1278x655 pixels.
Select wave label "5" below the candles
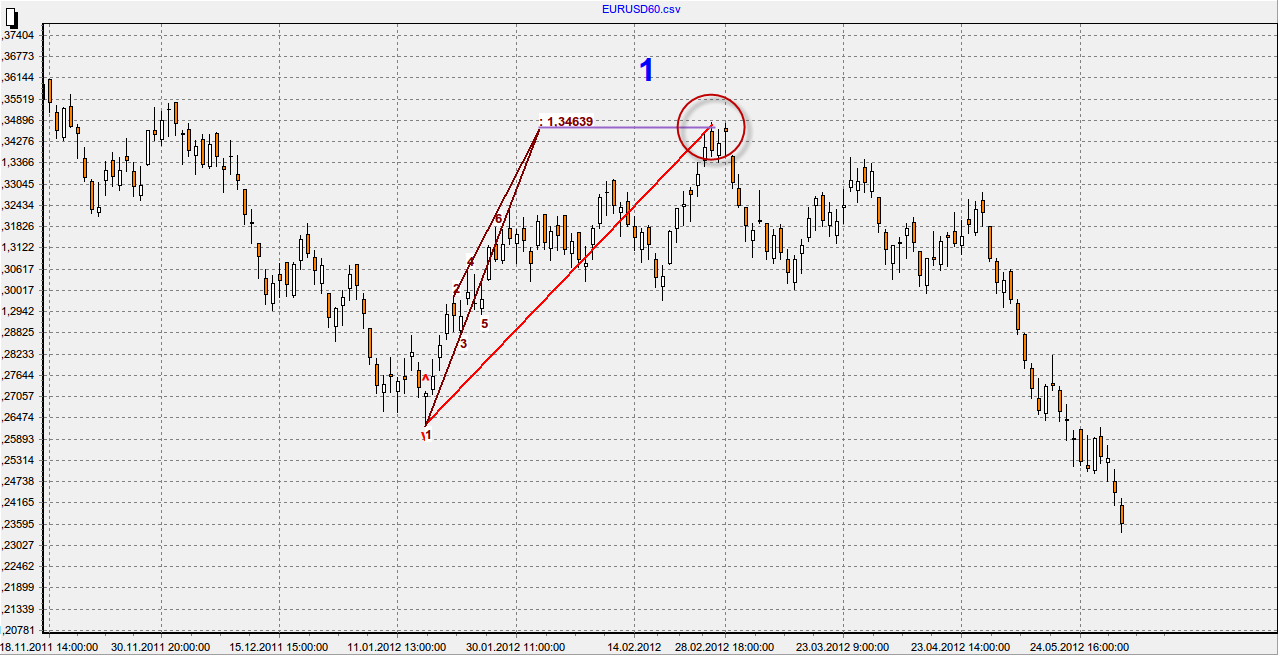[485, 323]
